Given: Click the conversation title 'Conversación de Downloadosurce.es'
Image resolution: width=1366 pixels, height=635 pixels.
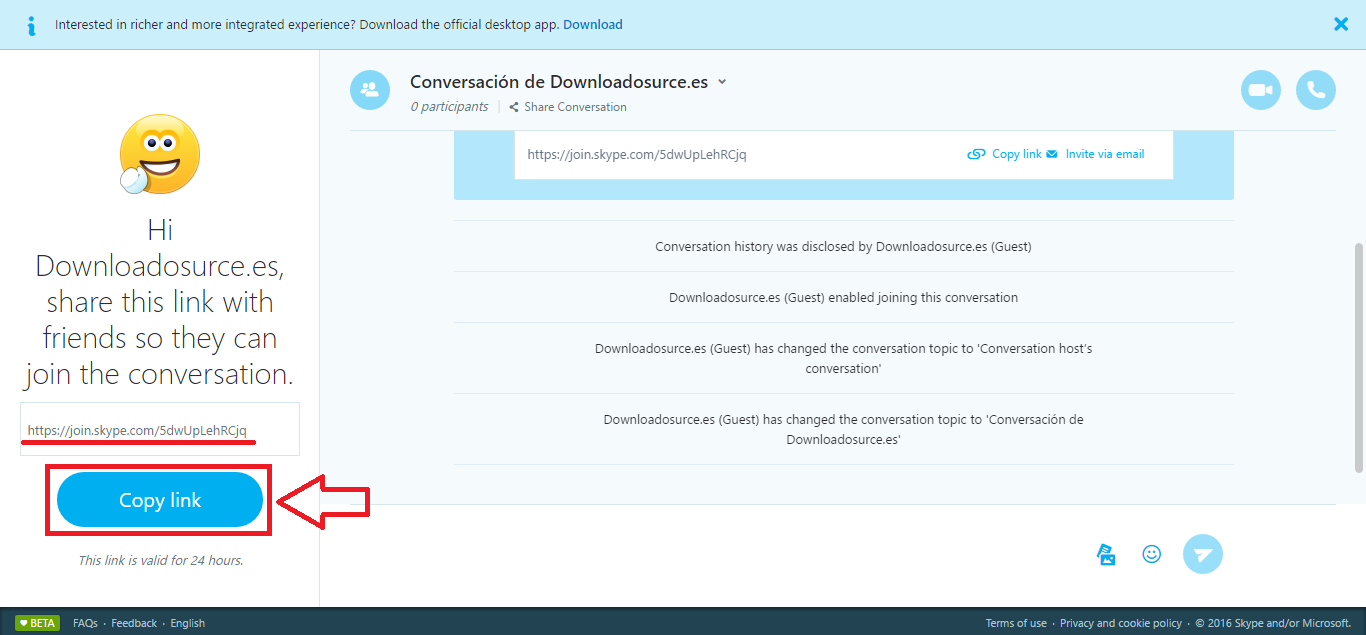Looking at the screenshot, I should (559, 82).
